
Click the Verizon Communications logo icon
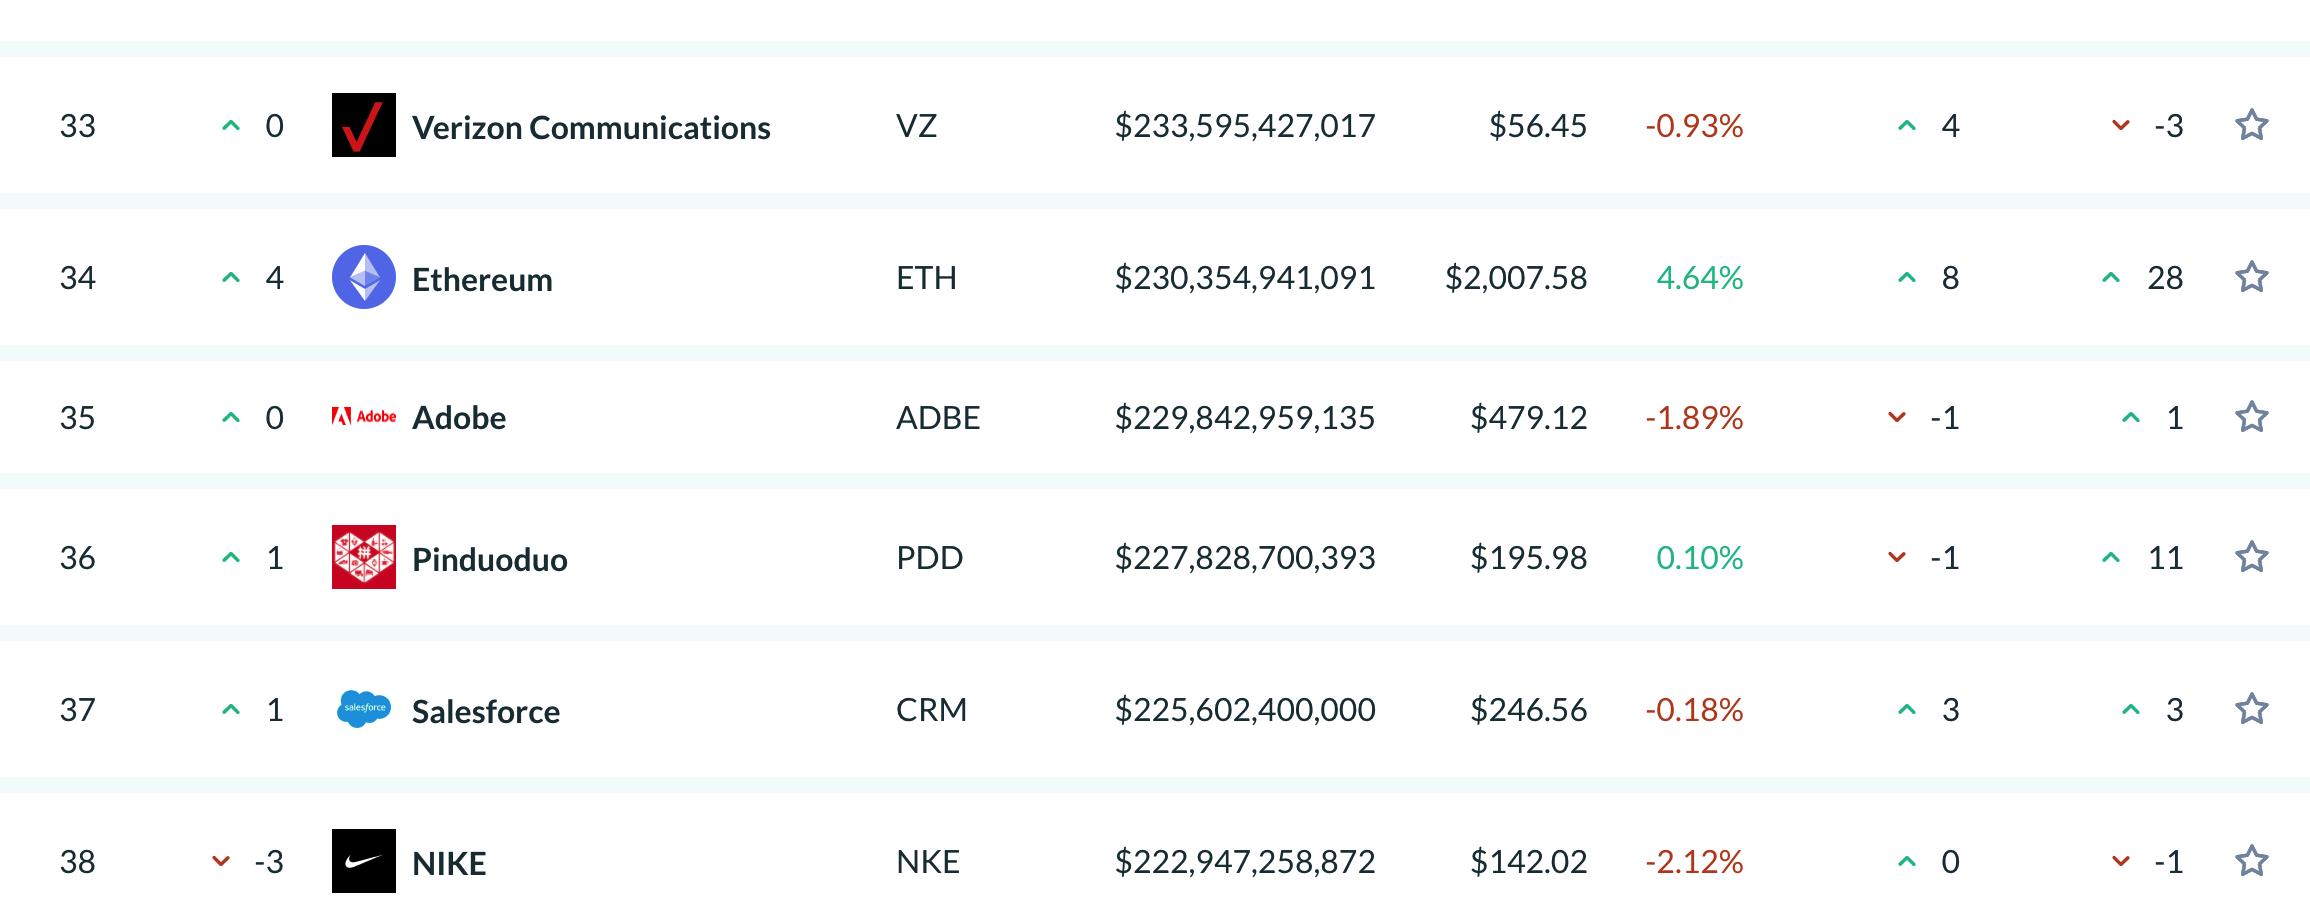click(x=363, y=125)
